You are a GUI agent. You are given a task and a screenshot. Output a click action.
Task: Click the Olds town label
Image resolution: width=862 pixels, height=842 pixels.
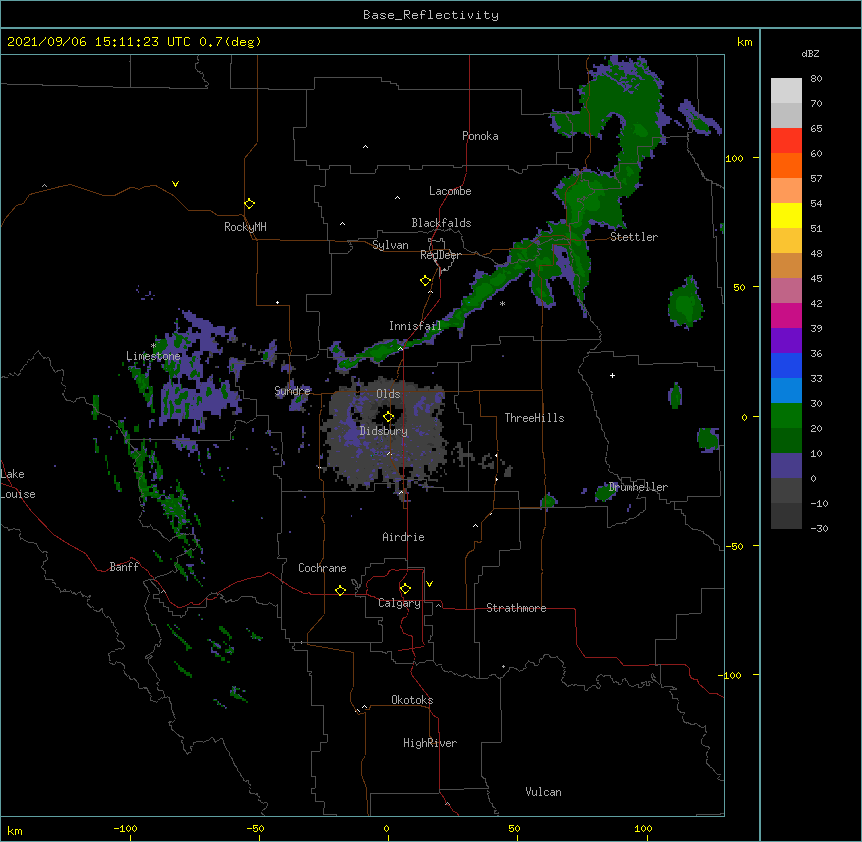coord(388,394)
